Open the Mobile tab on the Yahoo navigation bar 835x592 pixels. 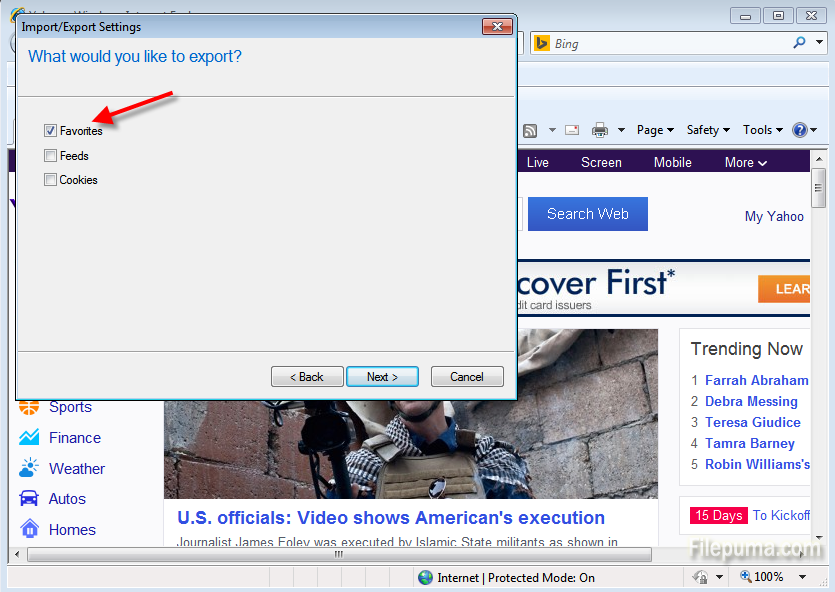(672, 162)
